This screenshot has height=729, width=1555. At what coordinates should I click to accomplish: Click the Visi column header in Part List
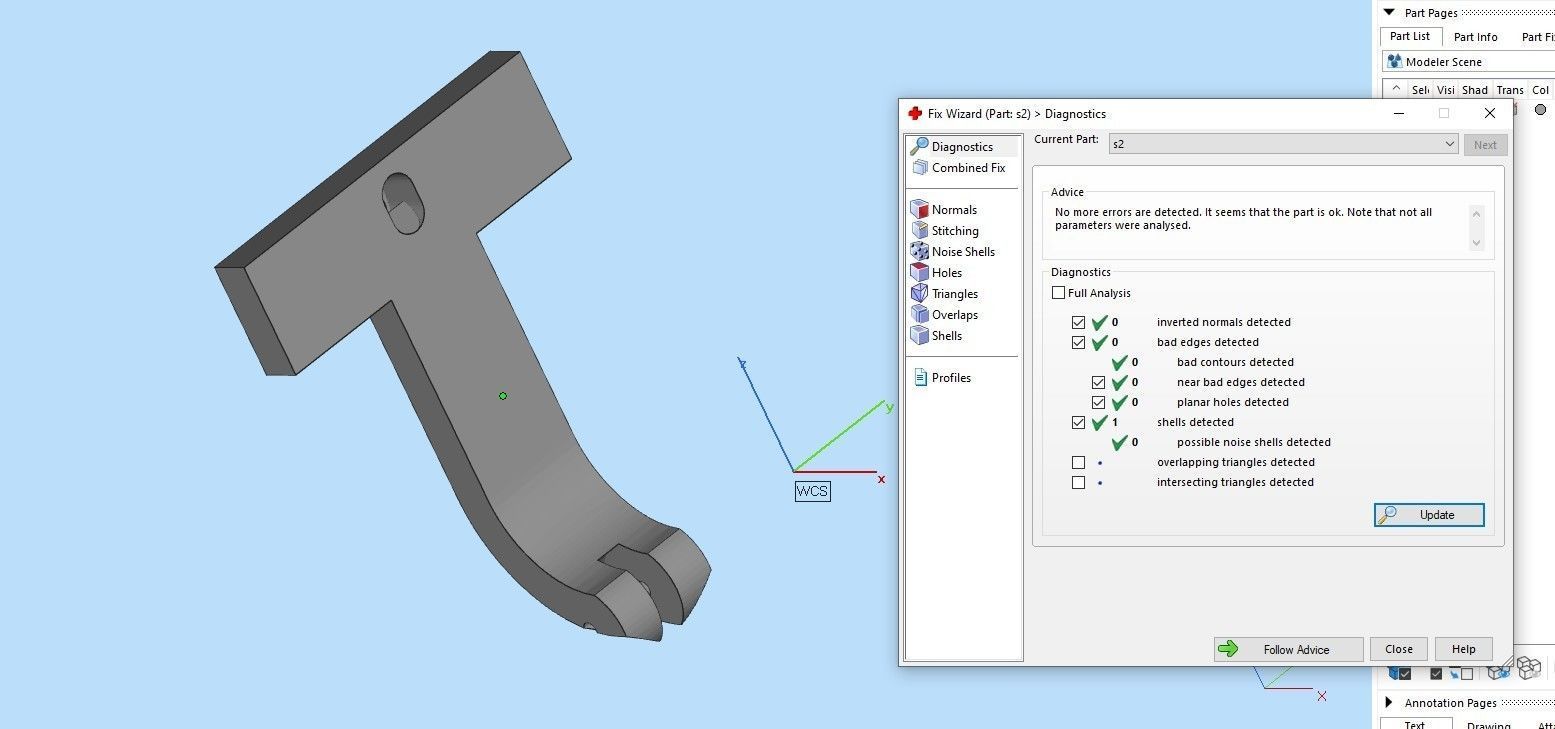point(1446,90)
